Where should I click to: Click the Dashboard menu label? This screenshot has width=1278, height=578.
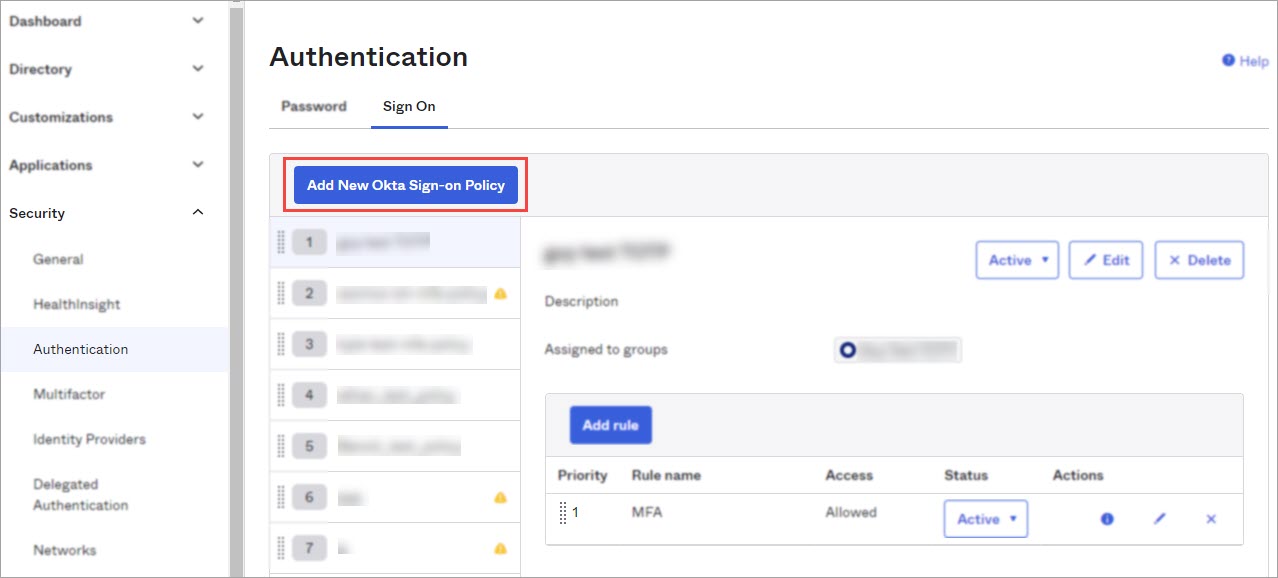[45, 21]
